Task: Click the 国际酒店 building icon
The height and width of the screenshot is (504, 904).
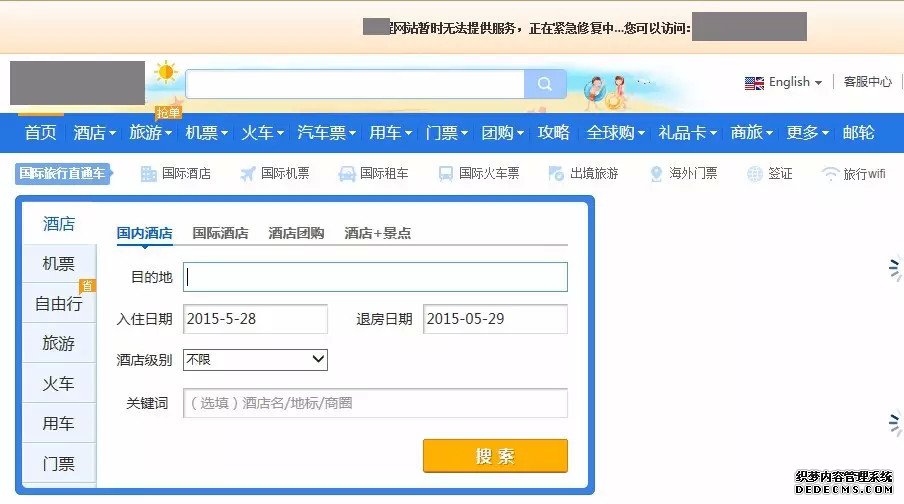Action: [149, 174]
